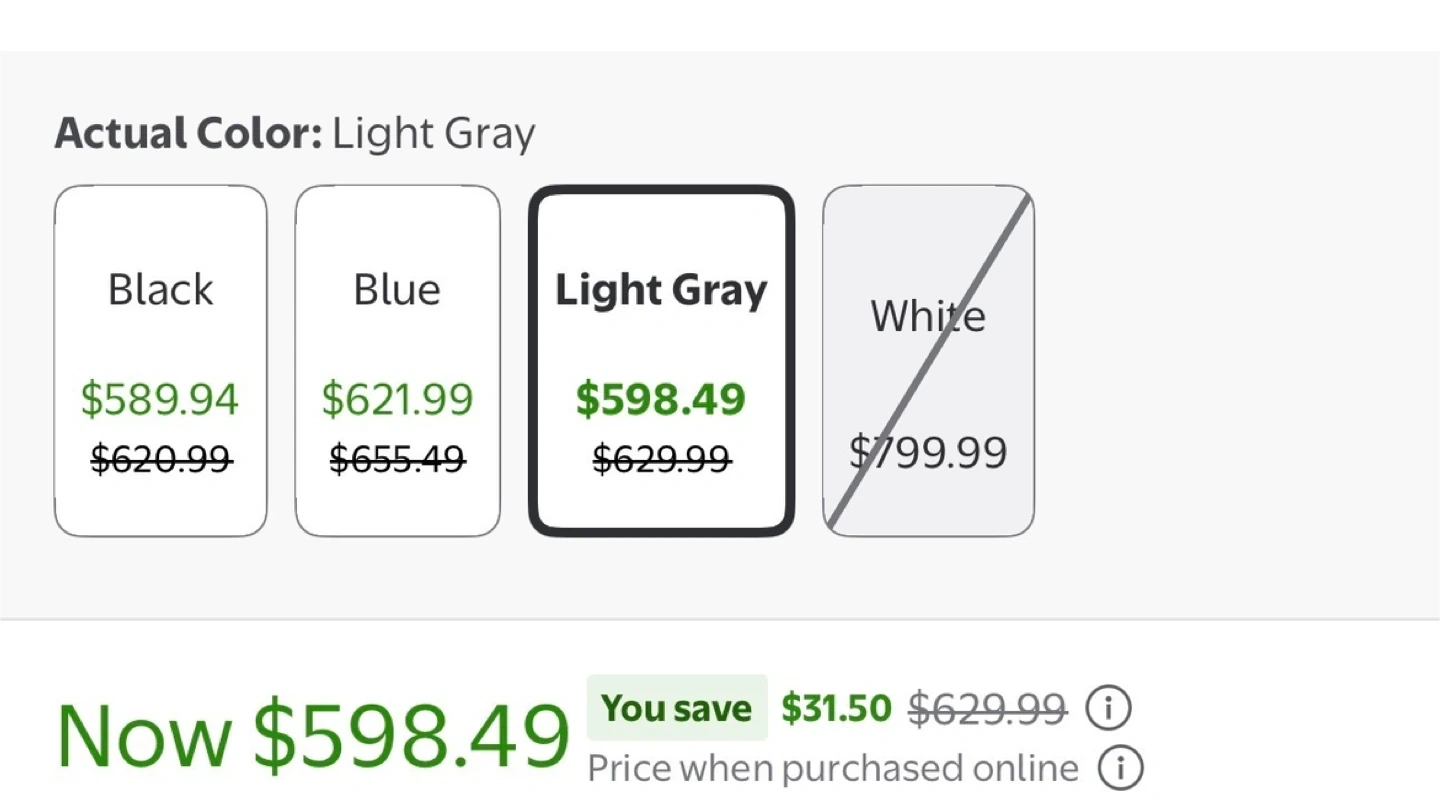
Task: Click crossed-out $629.99 next to savings amount
Action: click(x=987, y=709)
